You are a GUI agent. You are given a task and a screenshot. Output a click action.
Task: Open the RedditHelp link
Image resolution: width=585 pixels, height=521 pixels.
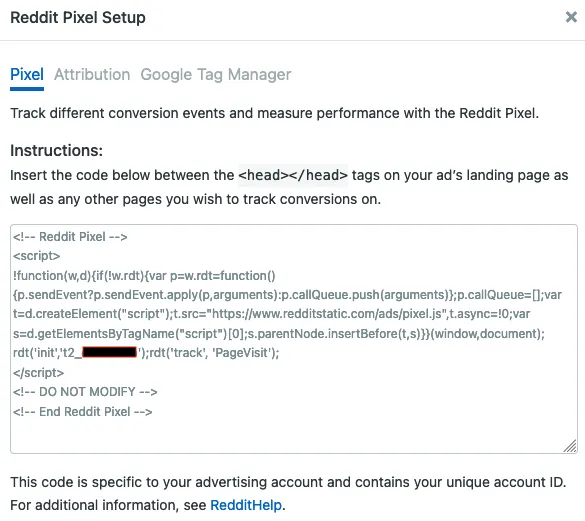coord(246,505)
